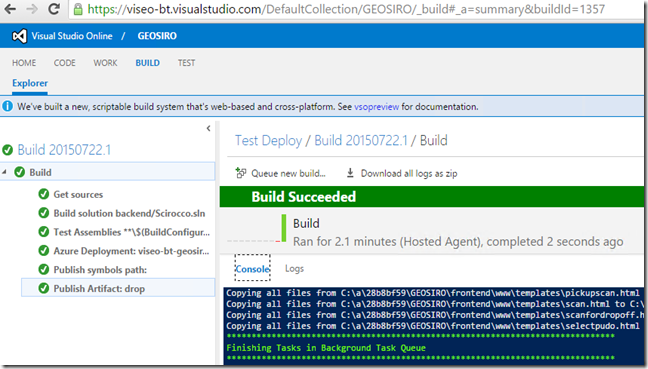Click console line mentioning pickupscan.html

433,293
